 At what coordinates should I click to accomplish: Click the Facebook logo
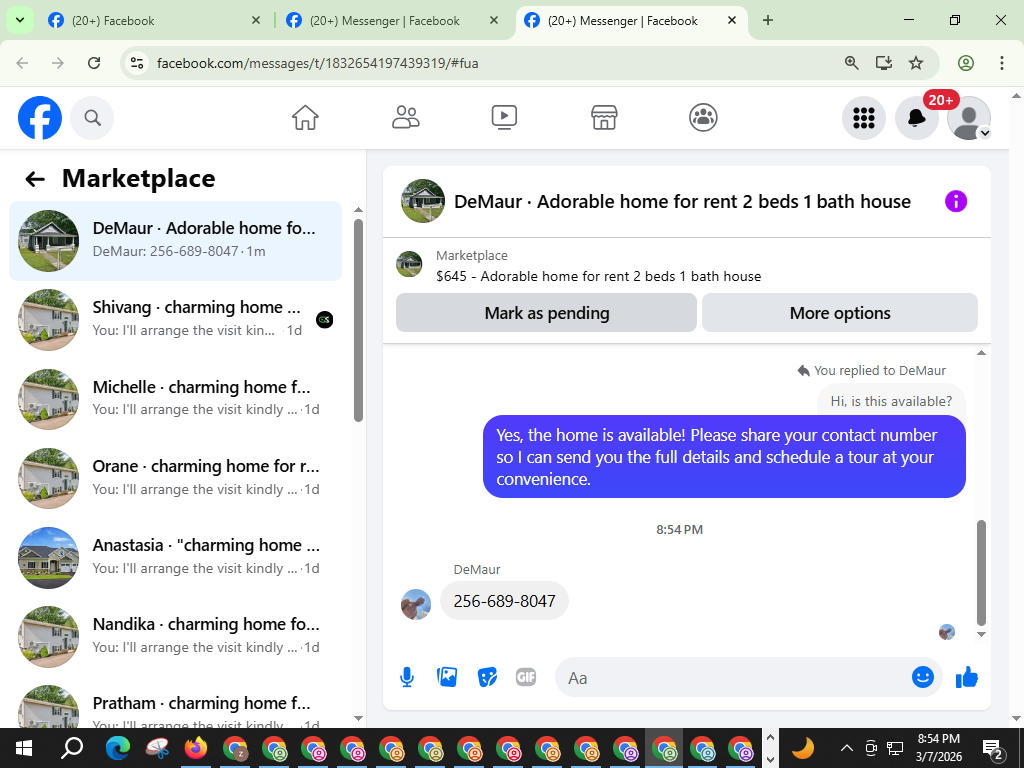point(40,118)
